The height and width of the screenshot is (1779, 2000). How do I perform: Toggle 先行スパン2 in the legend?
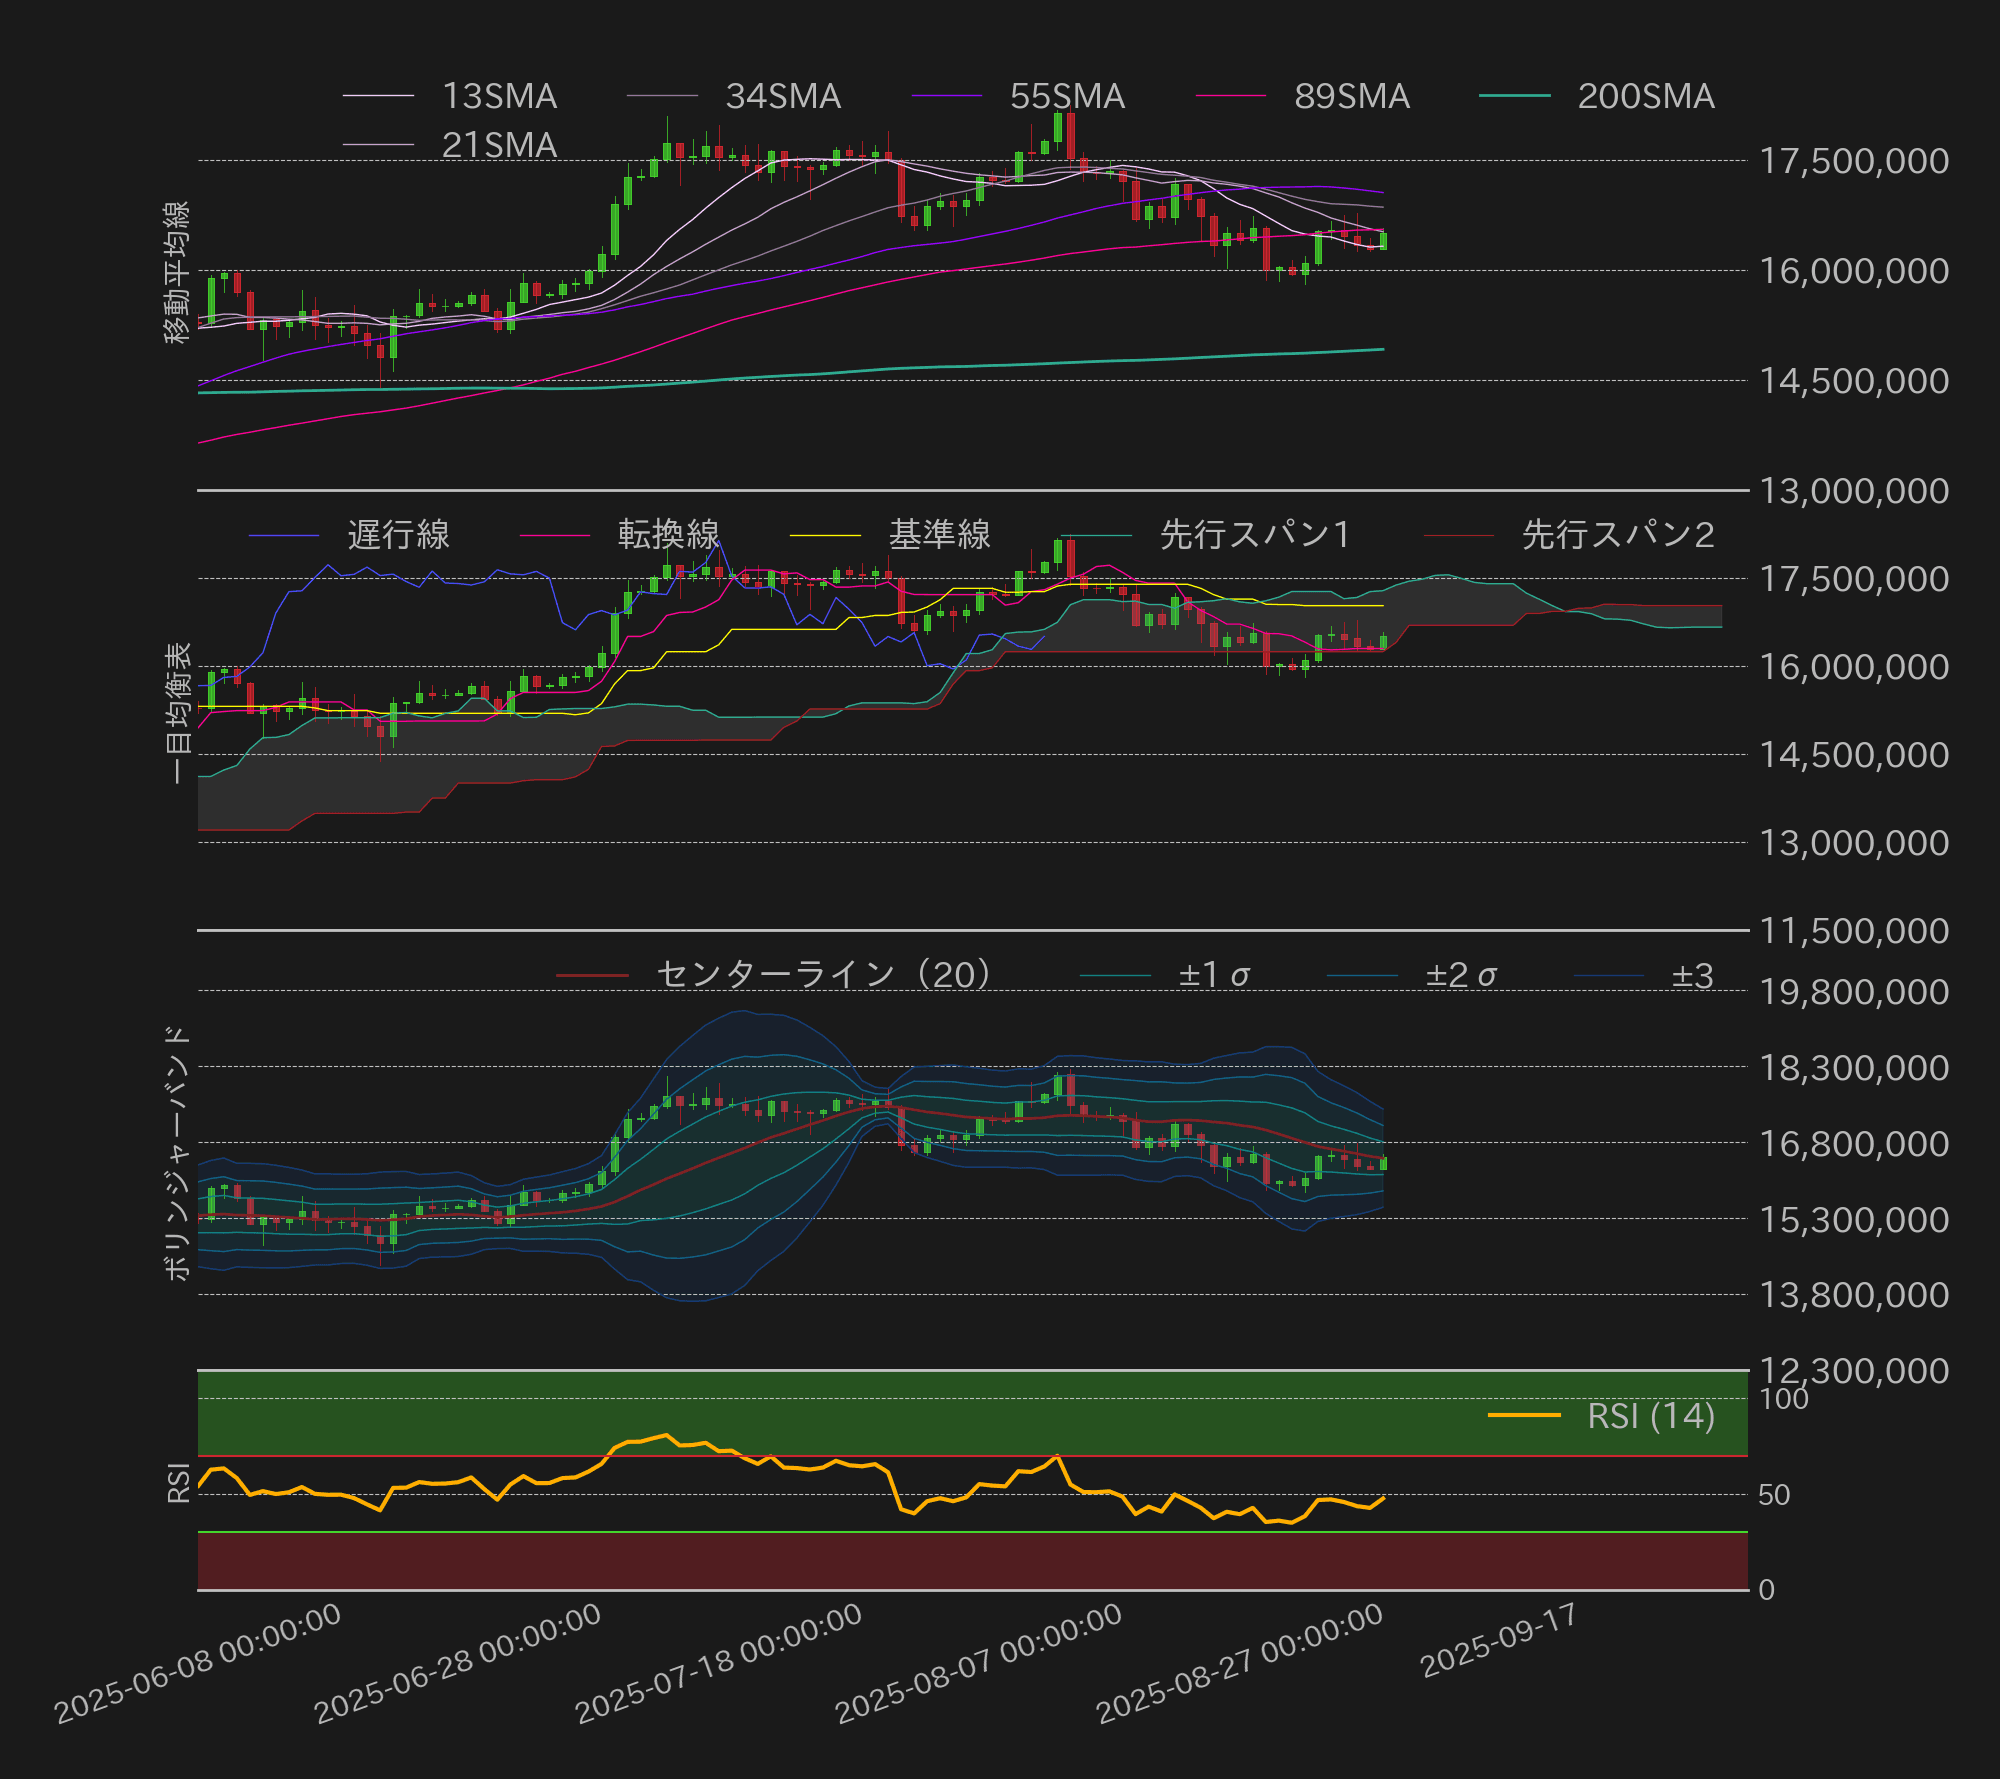pyautogui.click(x=1617, y=535)
